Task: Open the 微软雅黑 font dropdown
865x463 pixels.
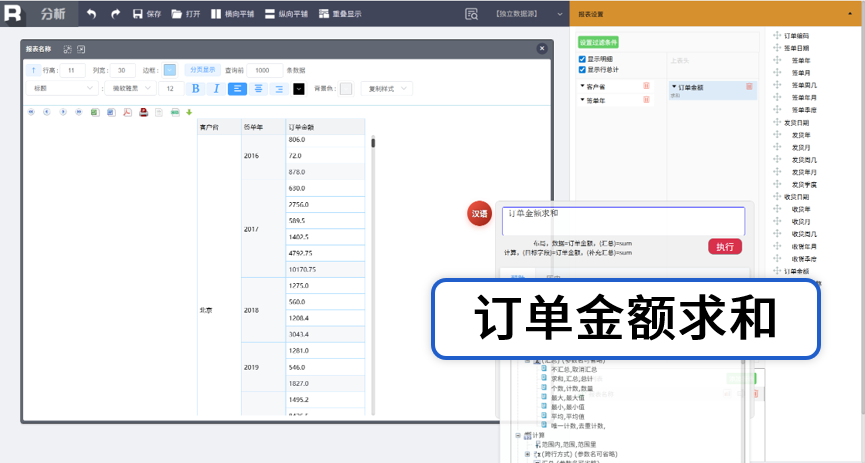Action: (x=131, y=89)
